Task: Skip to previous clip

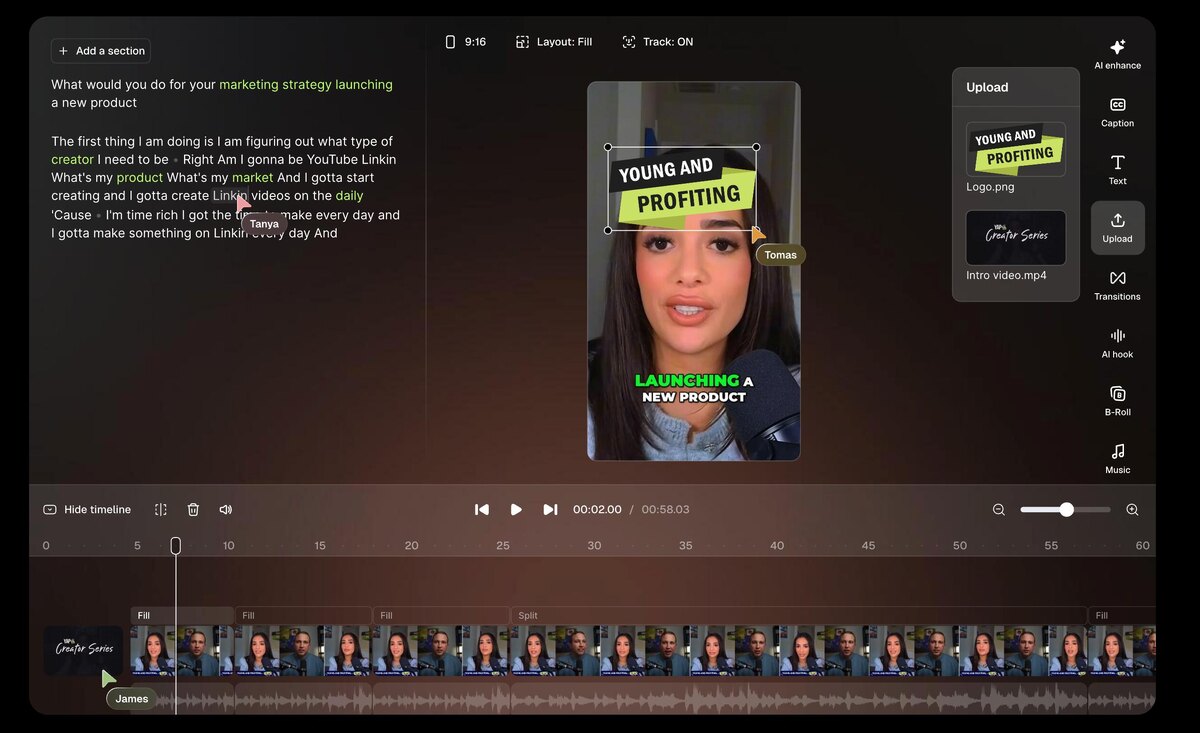Action: click(x=482, y=510)
